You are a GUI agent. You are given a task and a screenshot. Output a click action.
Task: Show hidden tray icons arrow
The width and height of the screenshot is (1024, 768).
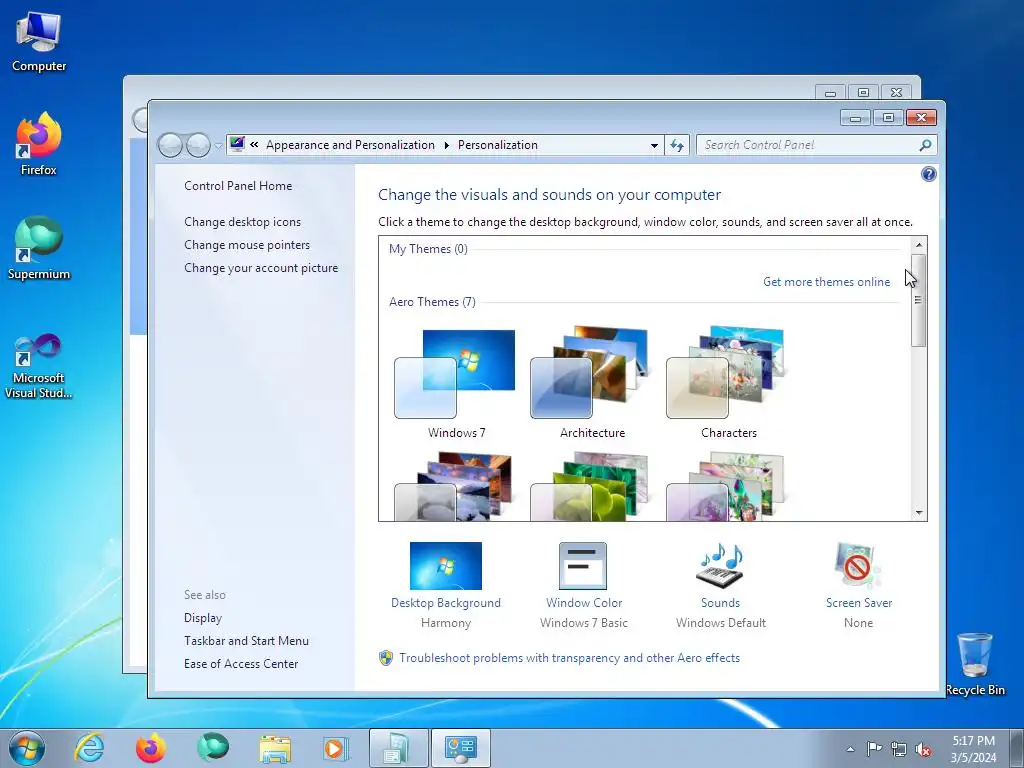pos(850,749)
